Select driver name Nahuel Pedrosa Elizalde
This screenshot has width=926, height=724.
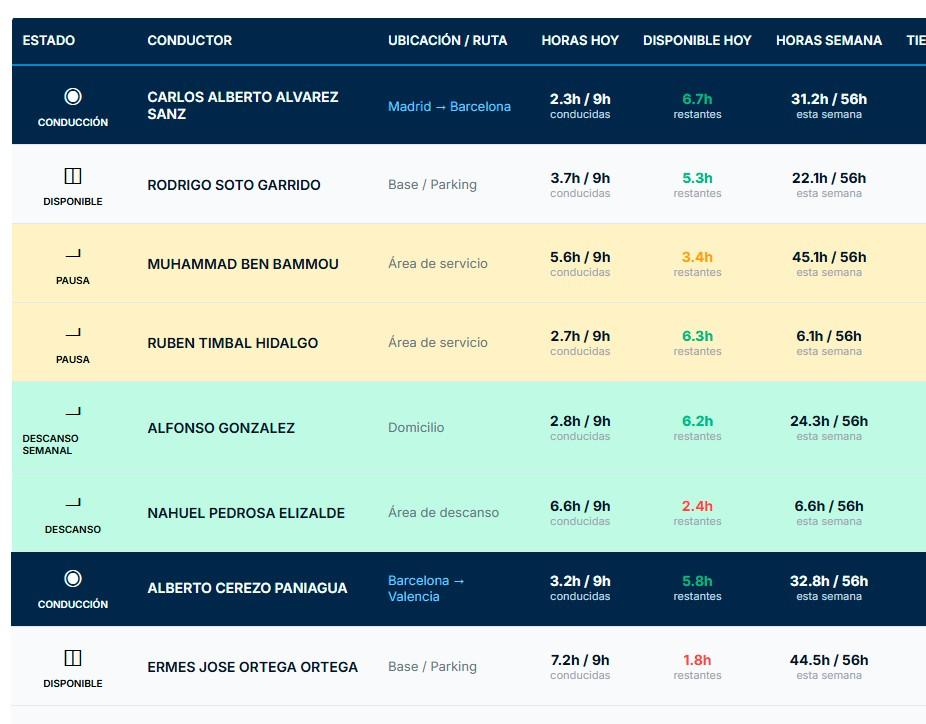click(x=246, y=513)
